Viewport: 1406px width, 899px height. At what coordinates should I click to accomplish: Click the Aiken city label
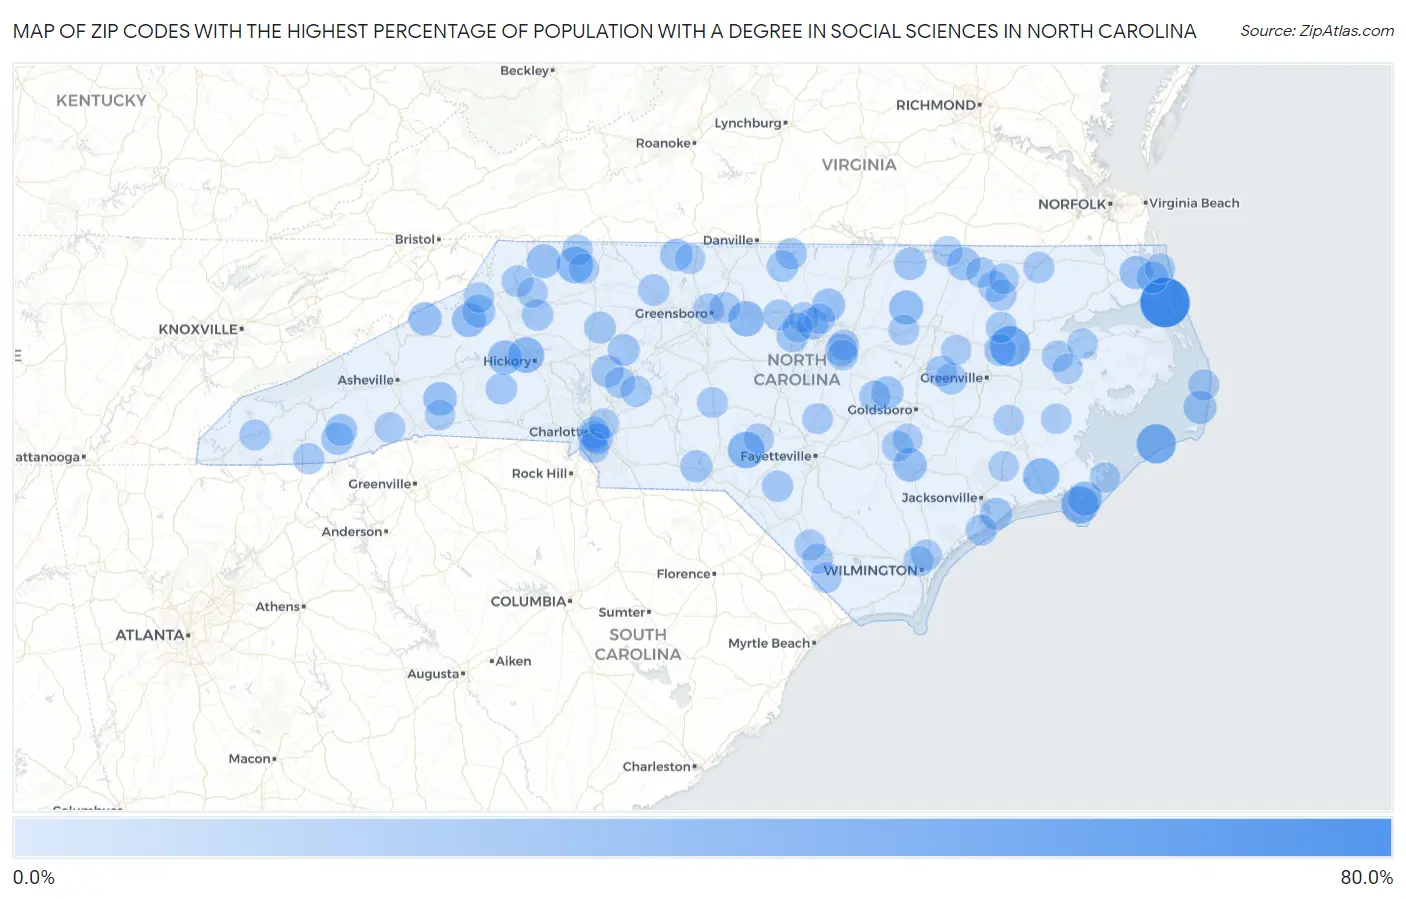point(513,661)
